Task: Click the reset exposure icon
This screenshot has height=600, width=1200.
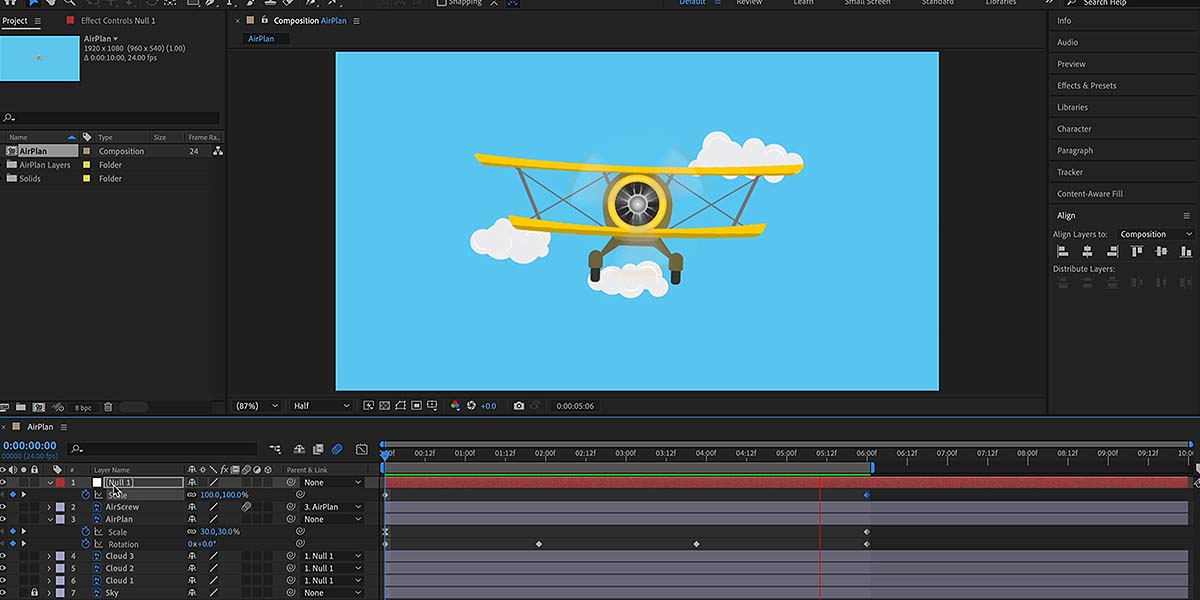Action: pos(472,406)
